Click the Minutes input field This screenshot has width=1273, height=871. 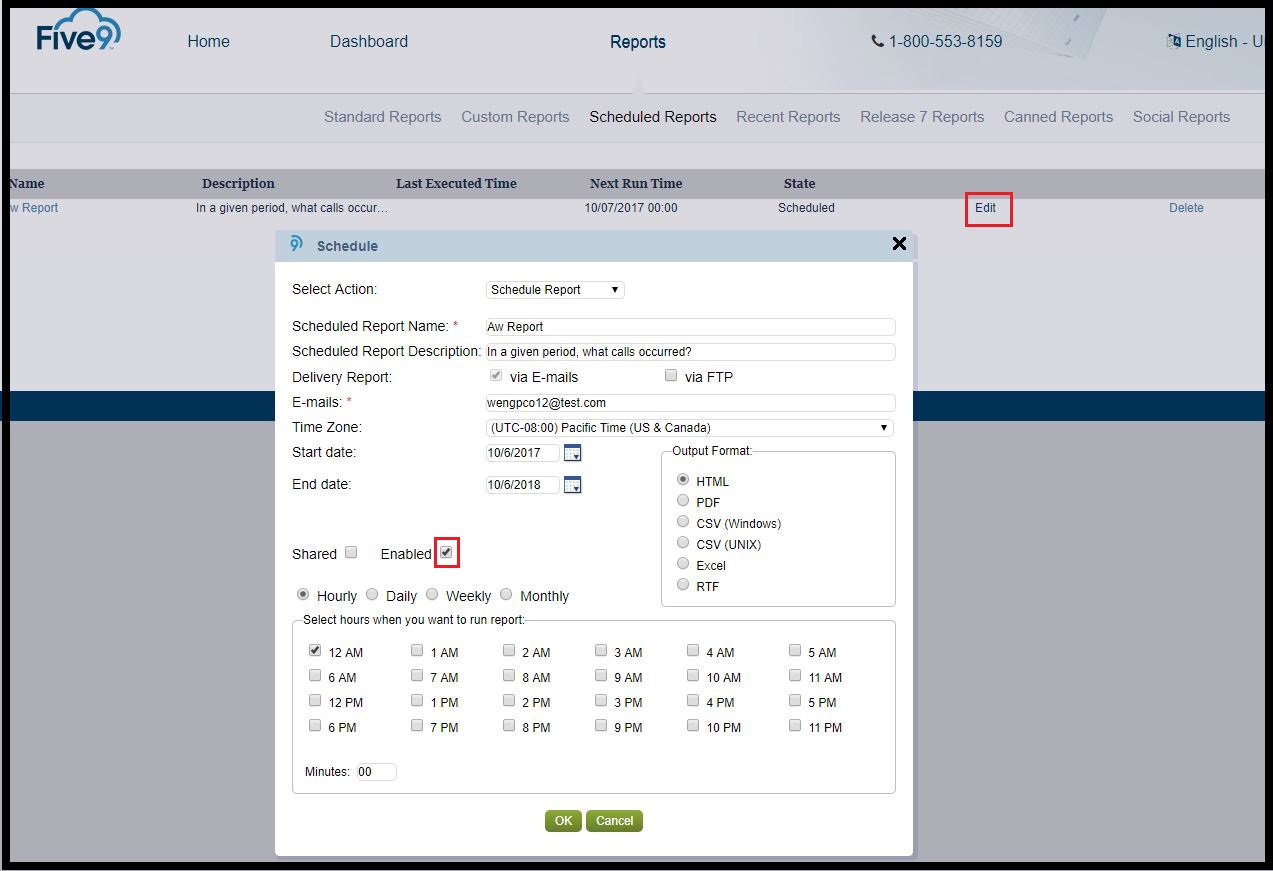tap(376, 771)
